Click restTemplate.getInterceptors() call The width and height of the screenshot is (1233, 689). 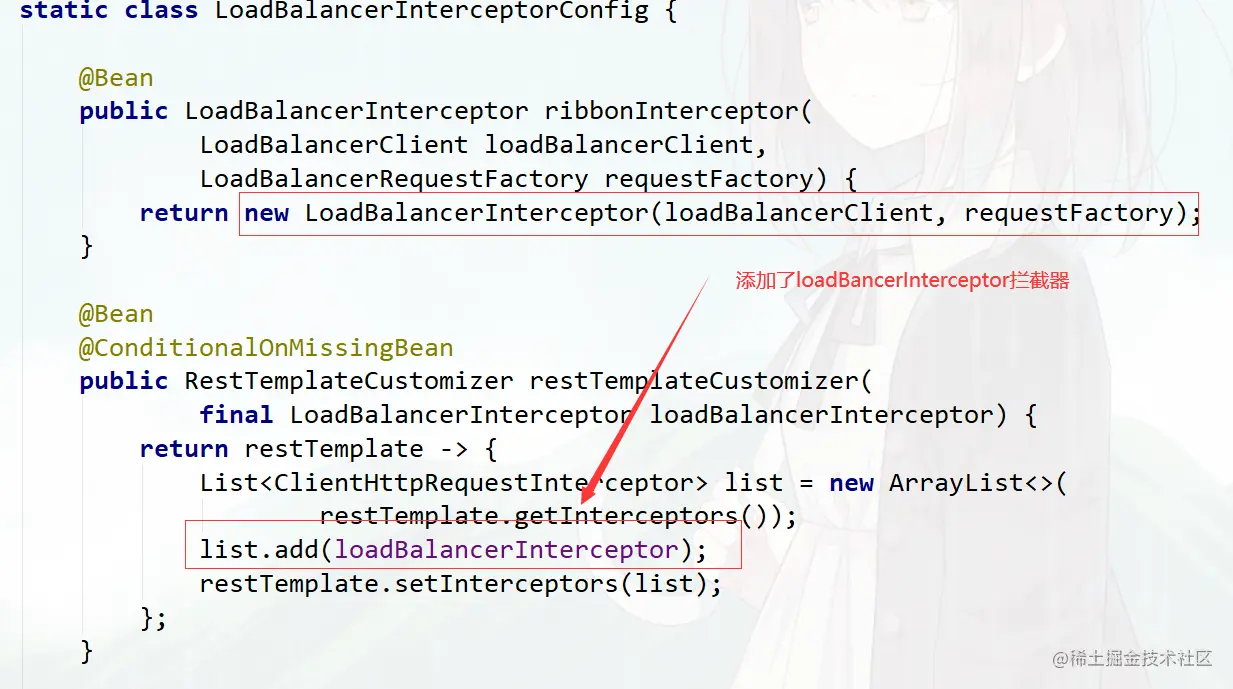(x=558, y=516)
